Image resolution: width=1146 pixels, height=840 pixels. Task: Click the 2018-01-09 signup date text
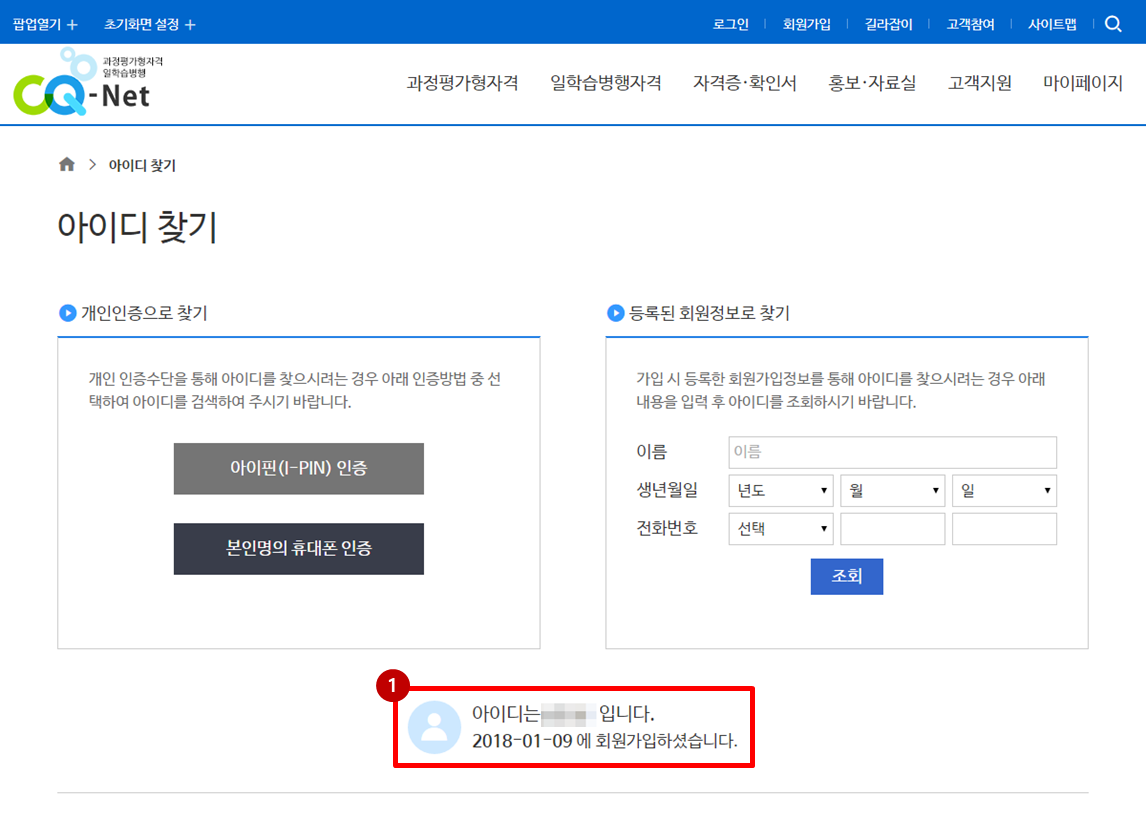coord(522,741)
